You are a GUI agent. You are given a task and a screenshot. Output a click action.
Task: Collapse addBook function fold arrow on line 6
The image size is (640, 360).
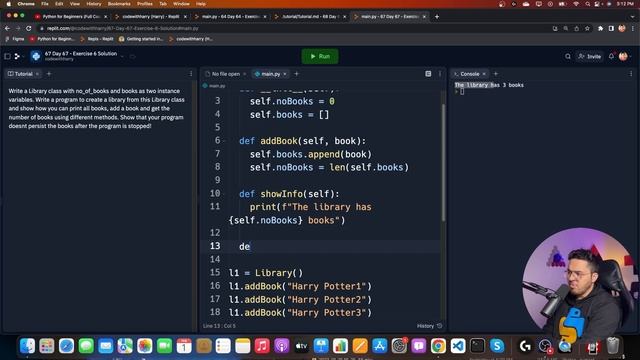coord(224,140)
